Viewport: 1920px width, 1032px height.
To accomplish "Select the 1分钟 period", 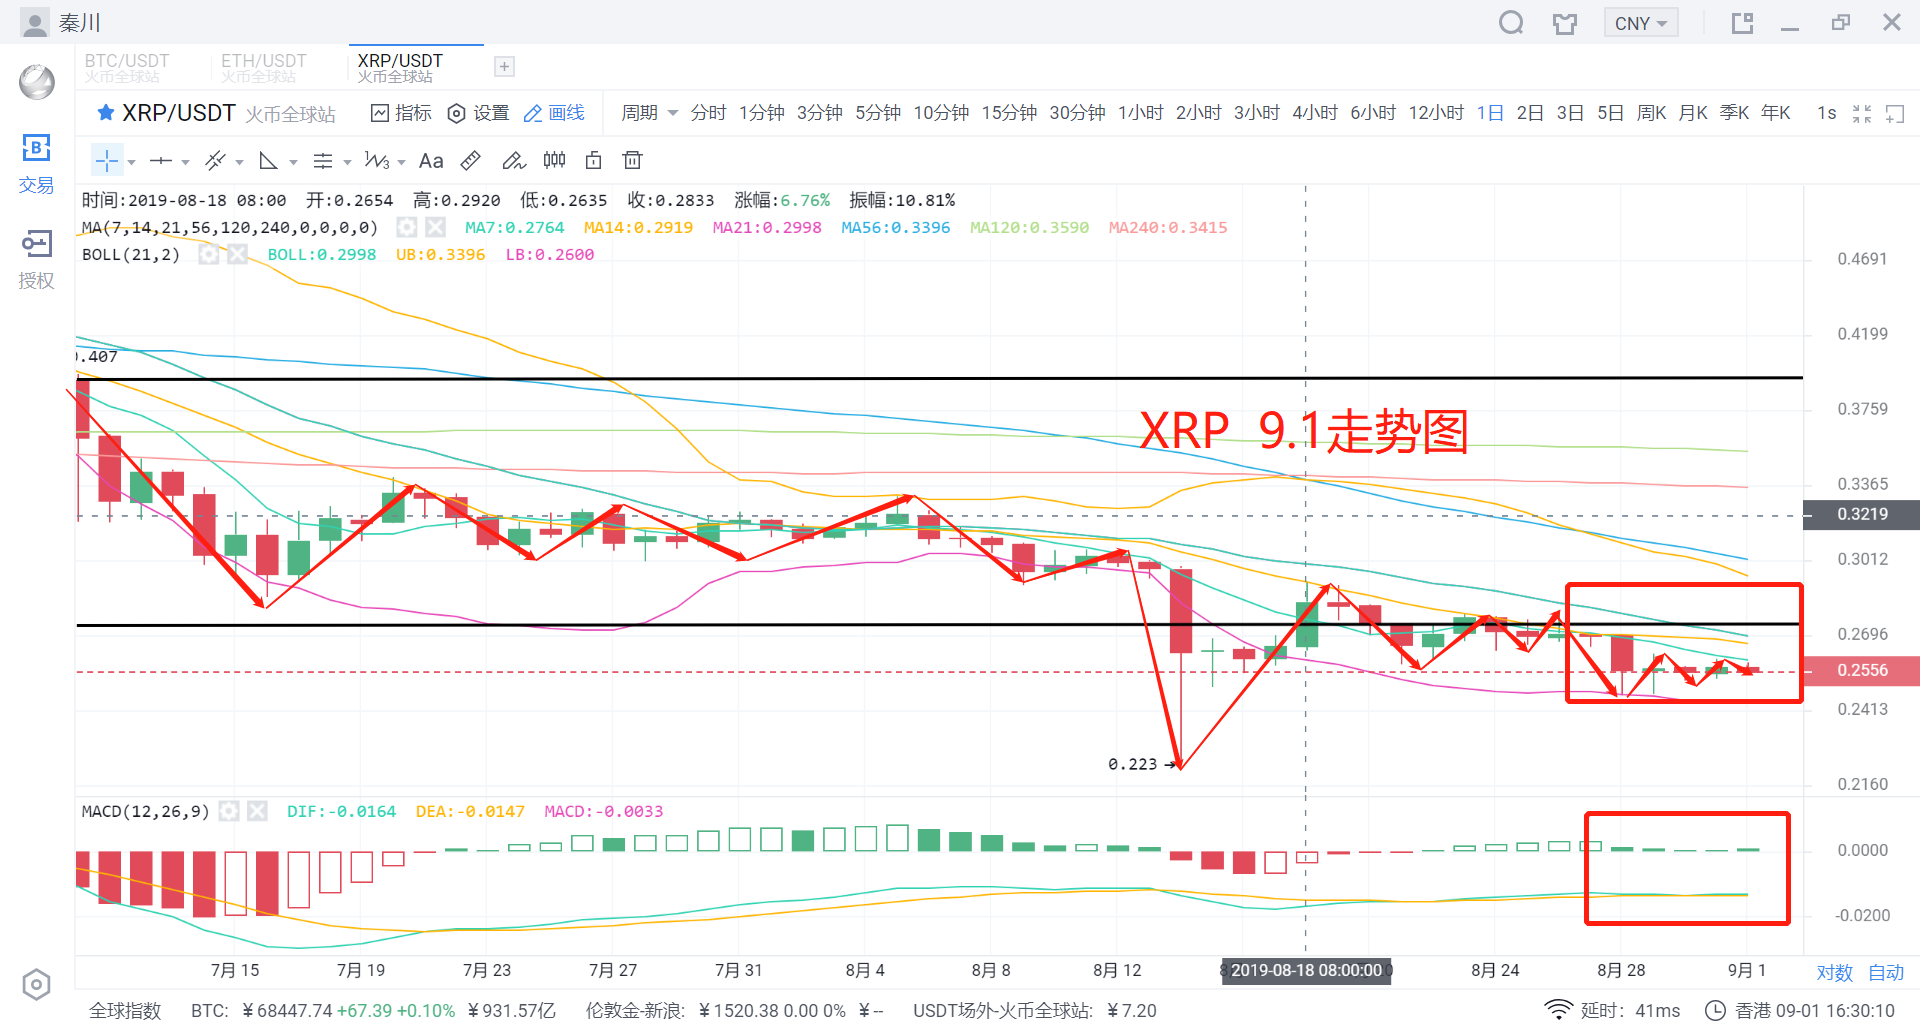I will tap(762, 113).
